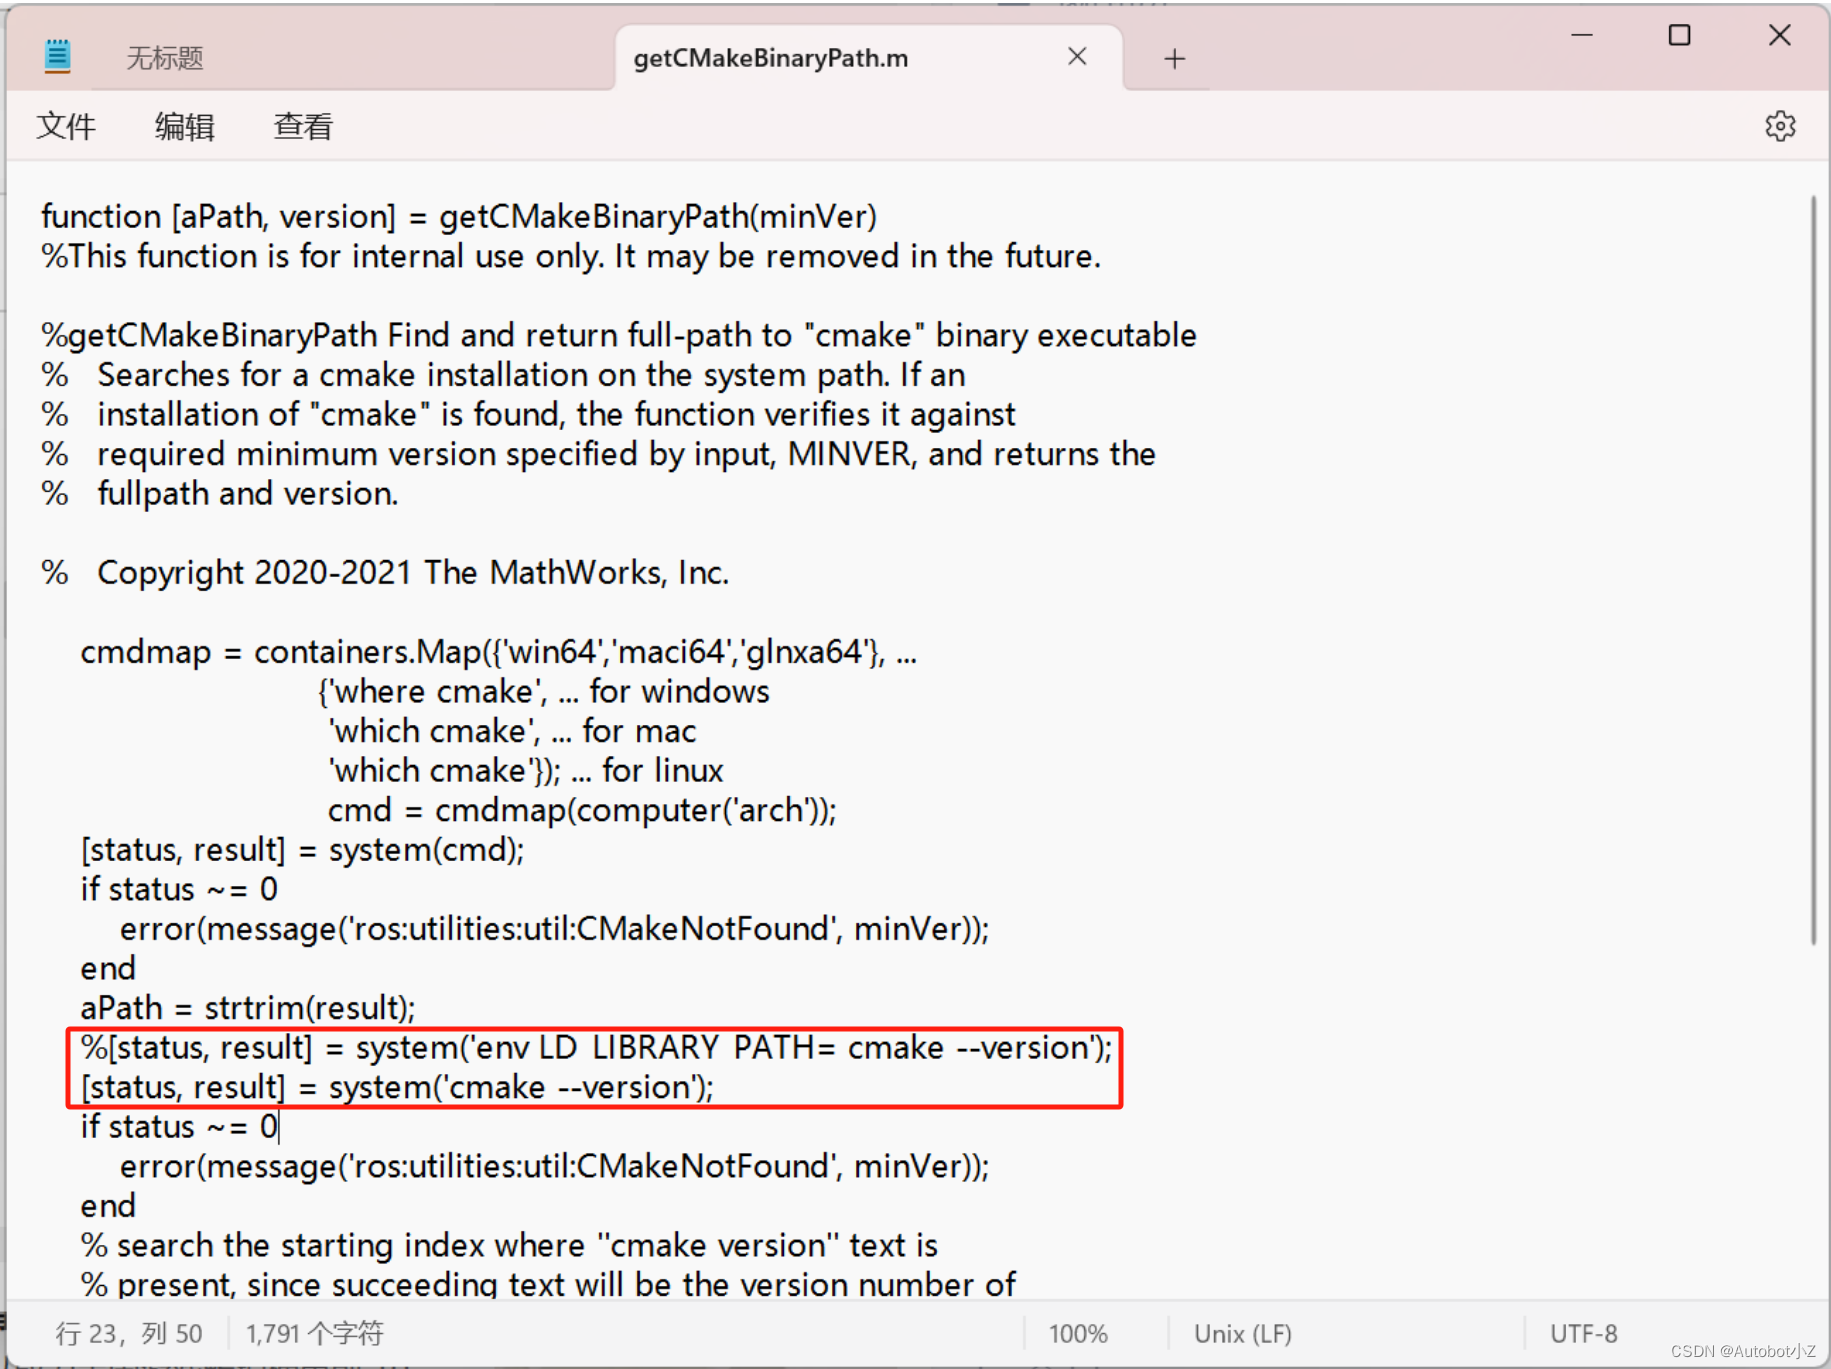Click the UTF-8 encoding indicator
The height and width of the screenshot is (1369, 1831).
coord(1583,1334)
